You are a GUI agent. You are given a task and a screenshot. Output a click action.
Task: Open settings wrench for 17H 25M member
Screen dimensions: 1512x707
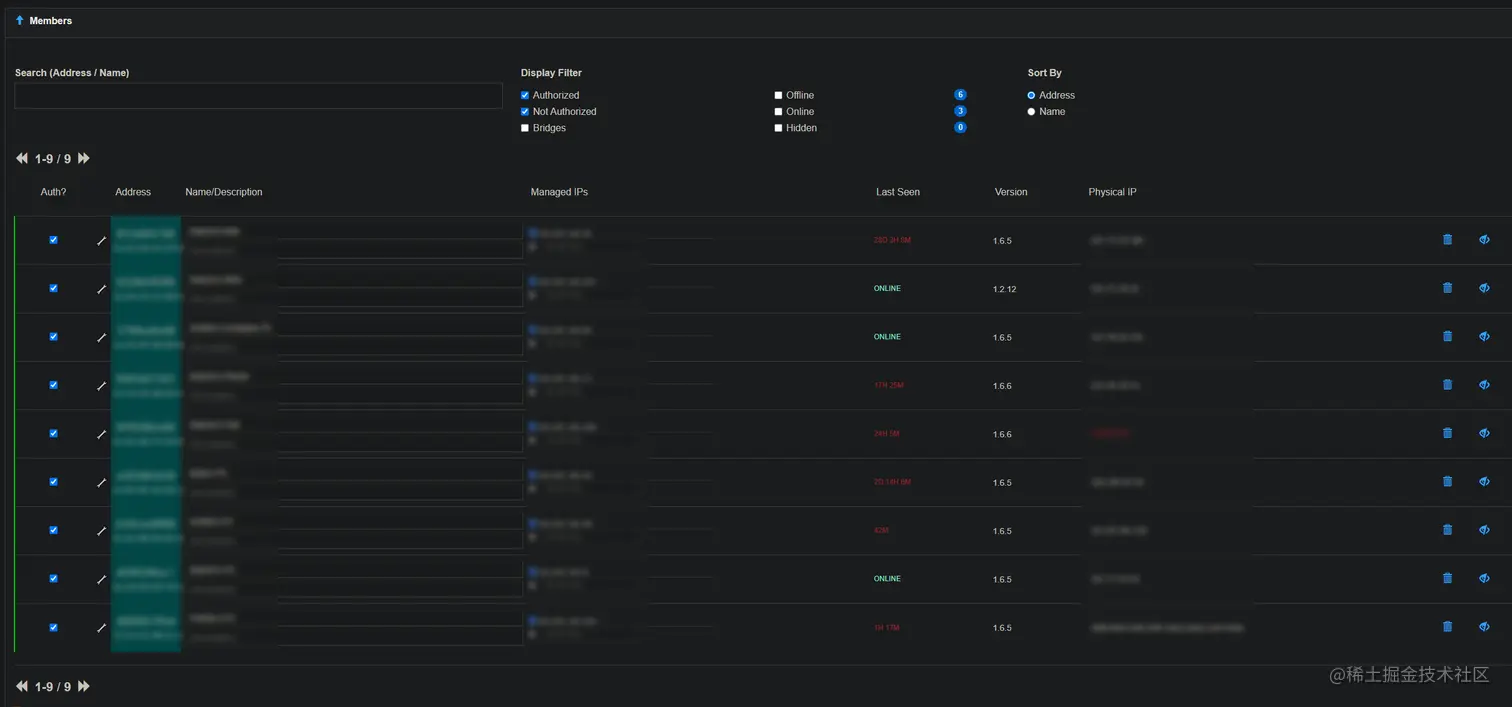tap(101, 386)
